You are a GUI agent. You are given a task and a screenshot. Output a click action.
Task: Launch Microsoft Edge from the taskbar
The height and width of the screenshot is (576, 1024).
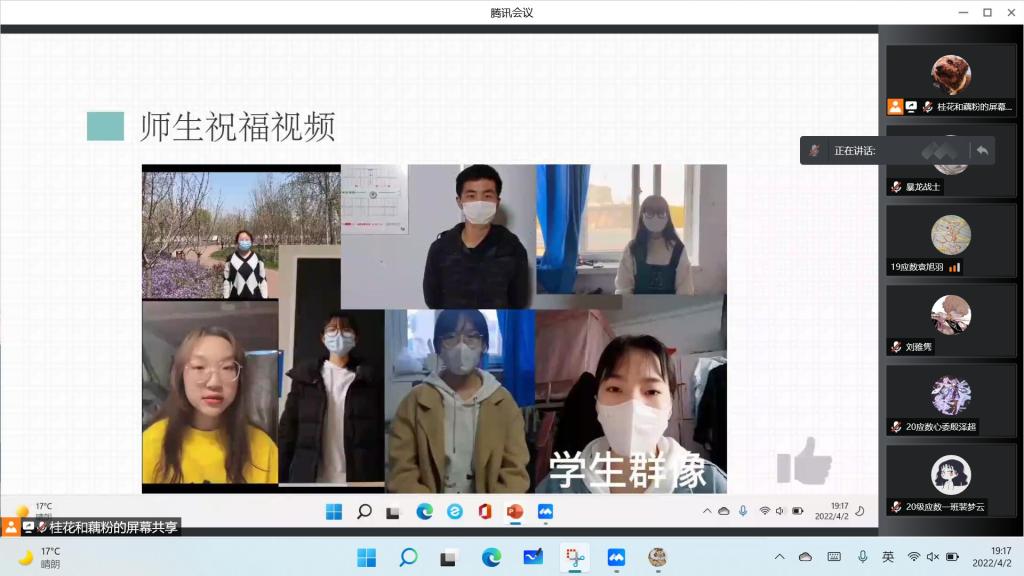[491, 557]
